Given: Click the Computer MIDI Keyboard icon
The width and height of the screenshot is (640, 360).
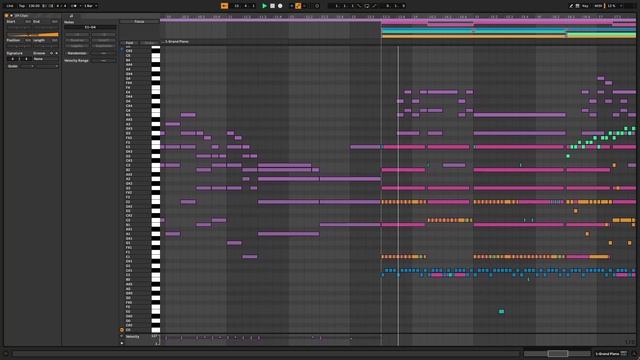Looking at the screenshot, I should pos(578,6).
